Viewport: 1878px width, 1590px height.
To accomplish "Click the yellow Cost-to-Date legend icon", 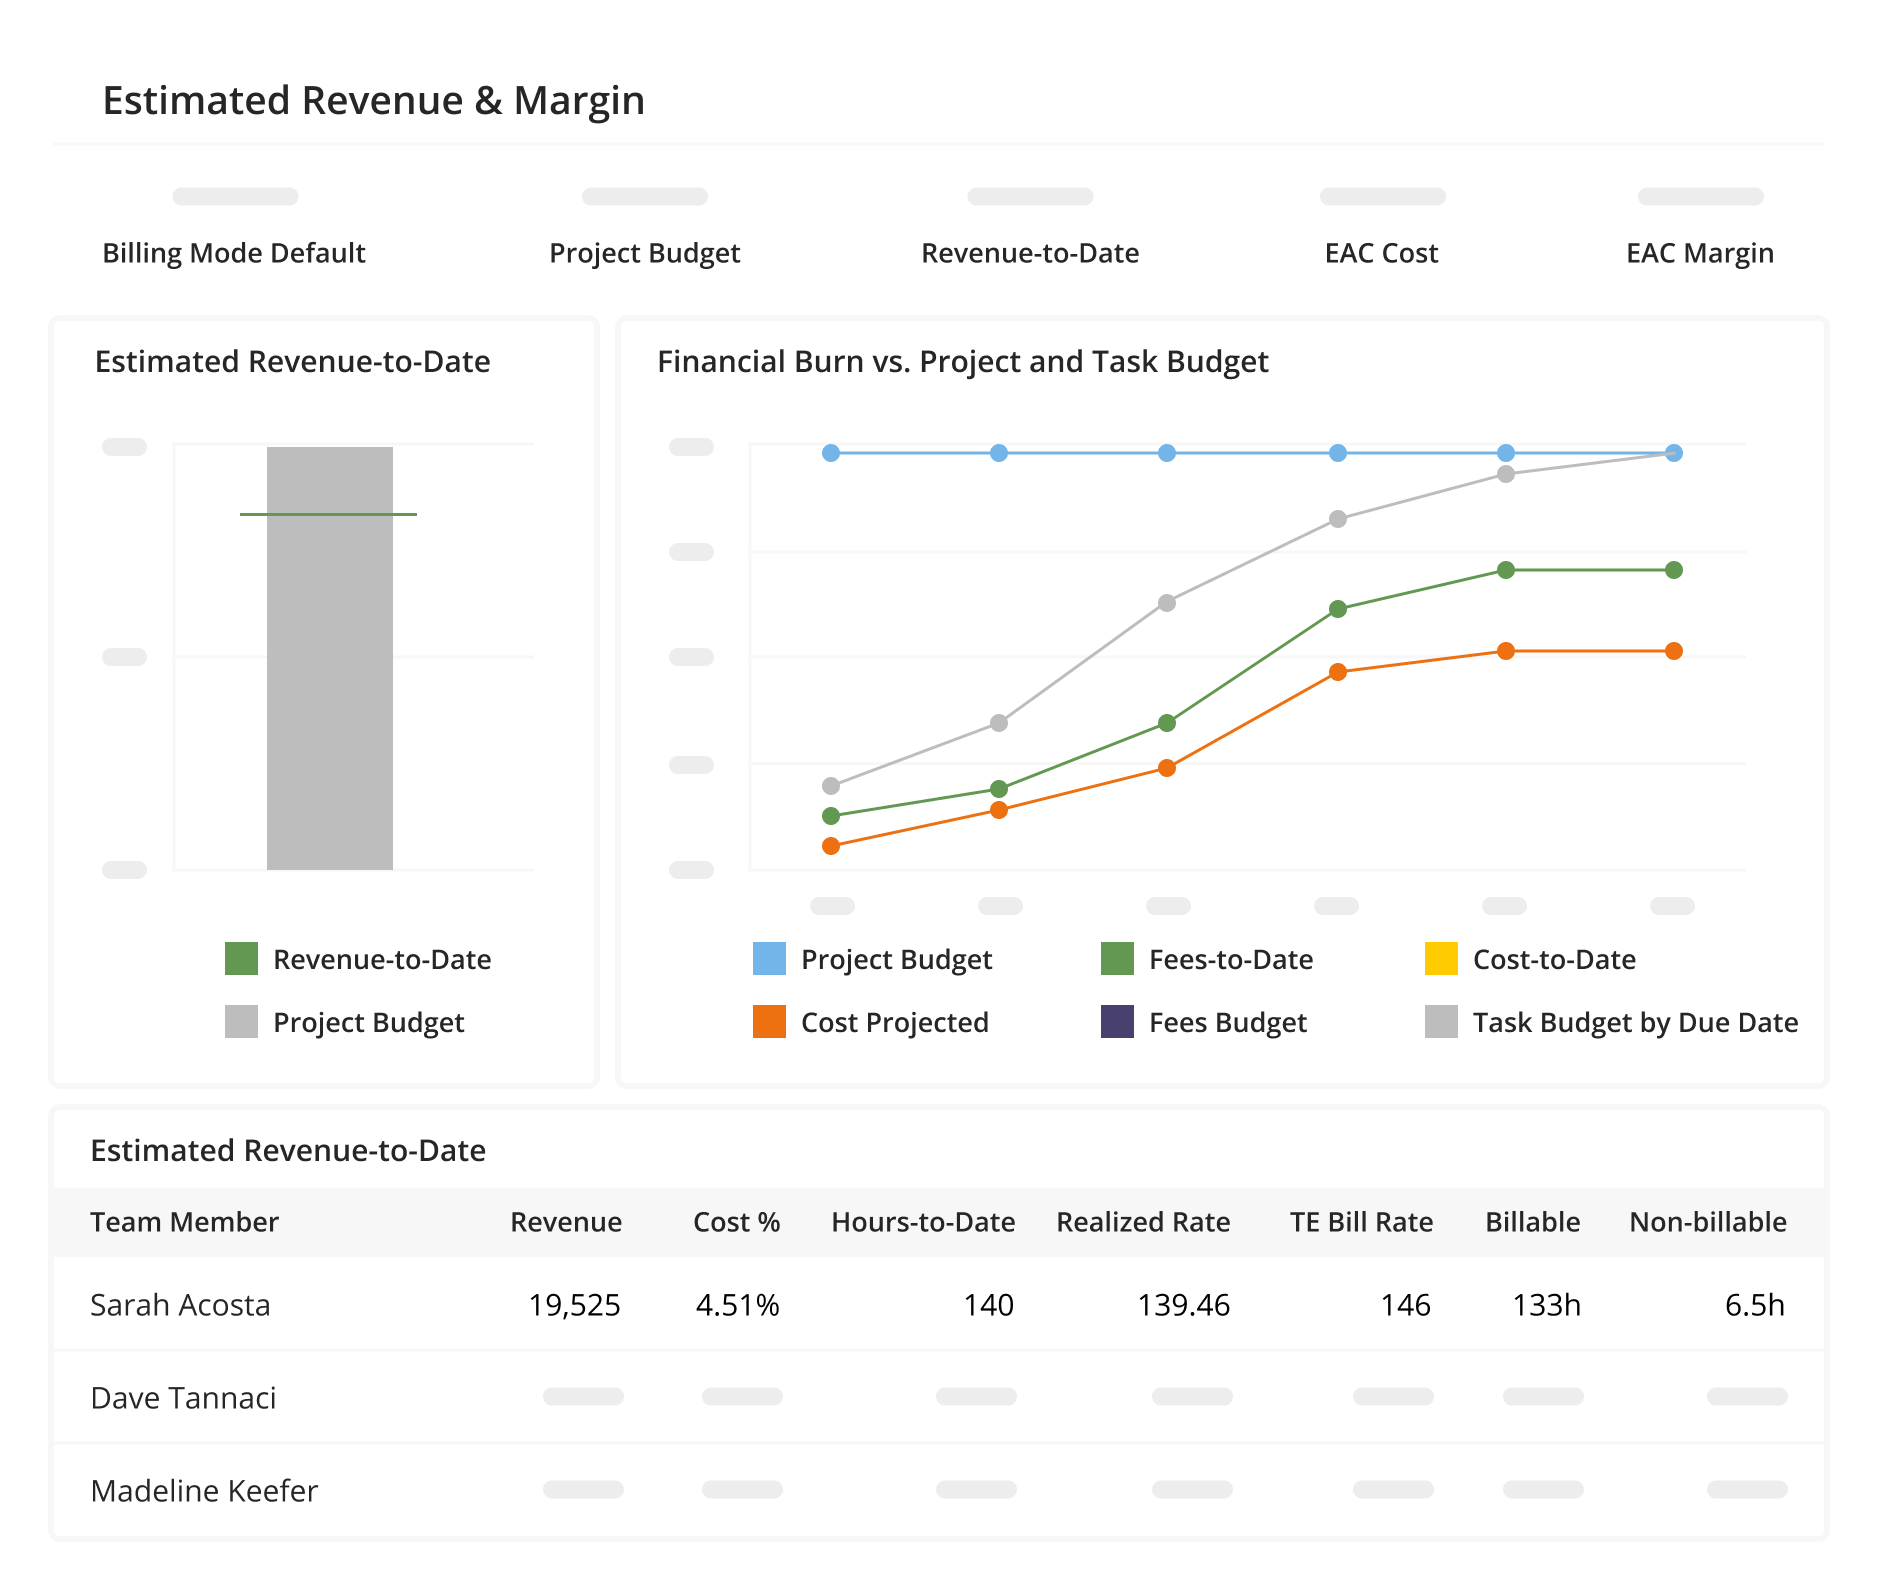I will tap(1443, 959).
